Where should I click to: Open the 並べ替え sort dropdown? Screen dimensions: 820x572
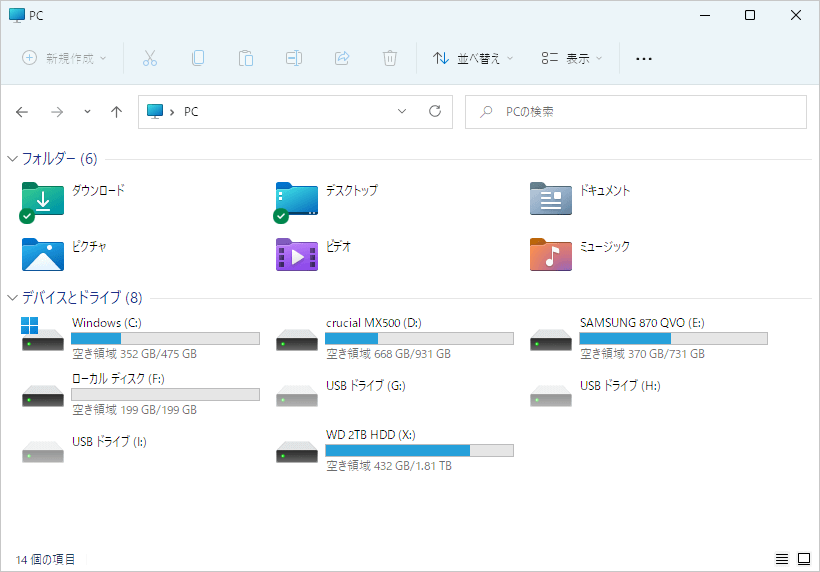click(x=472, y=58)
